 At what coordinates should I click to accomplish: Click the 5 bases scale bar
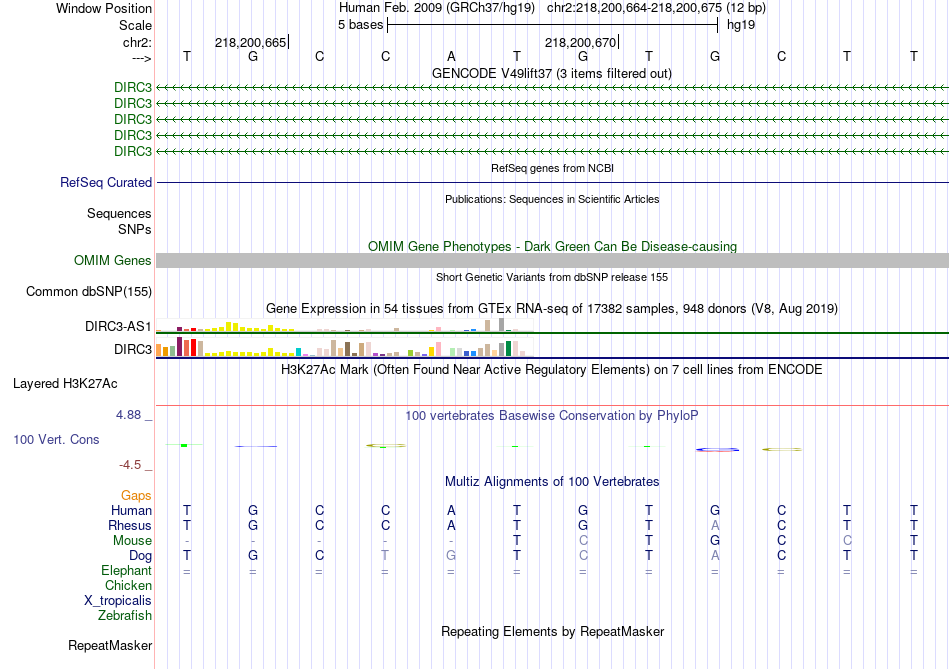click(x=553, y=25)
